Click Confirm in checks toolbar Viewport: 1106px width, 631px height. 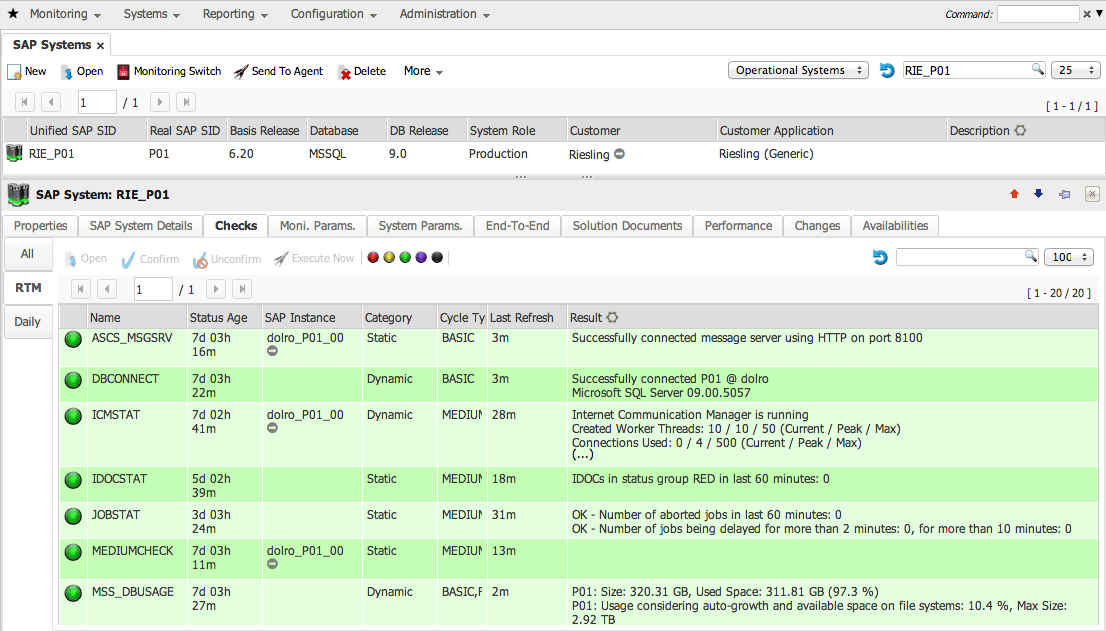(150, 259)
